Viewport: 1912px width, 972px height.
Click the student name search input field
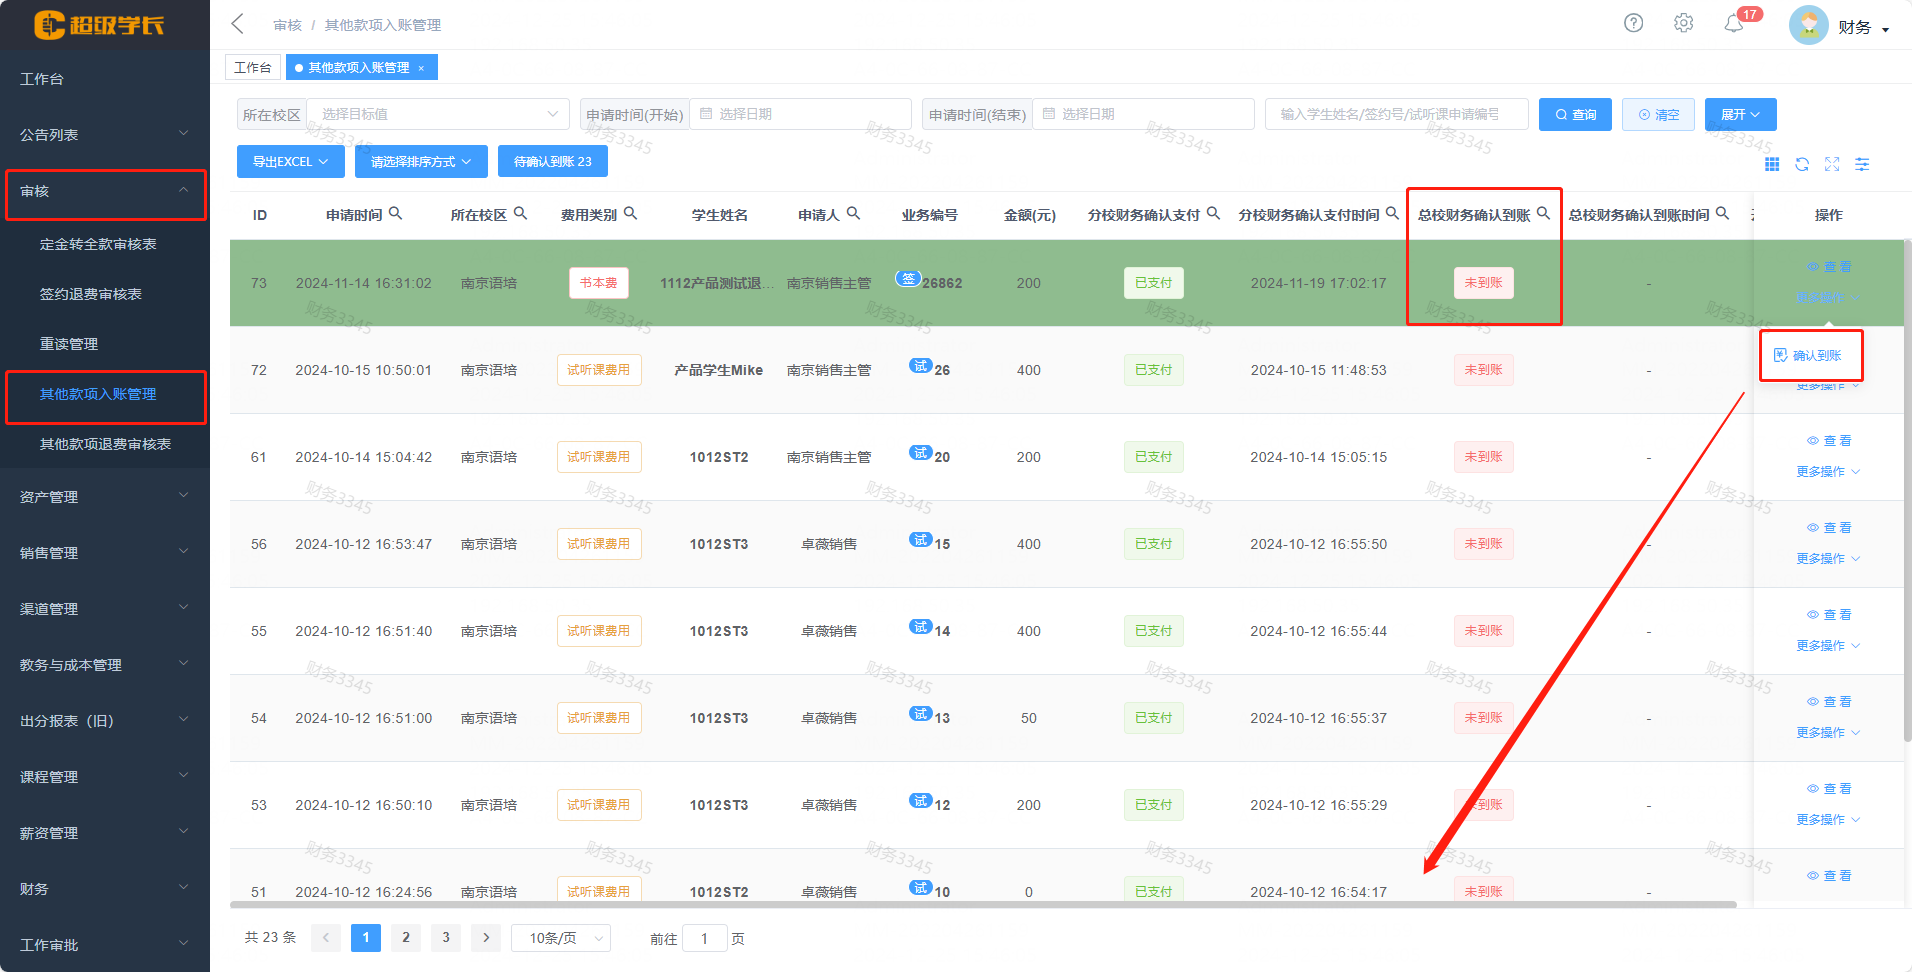(x=1396, y=114)
